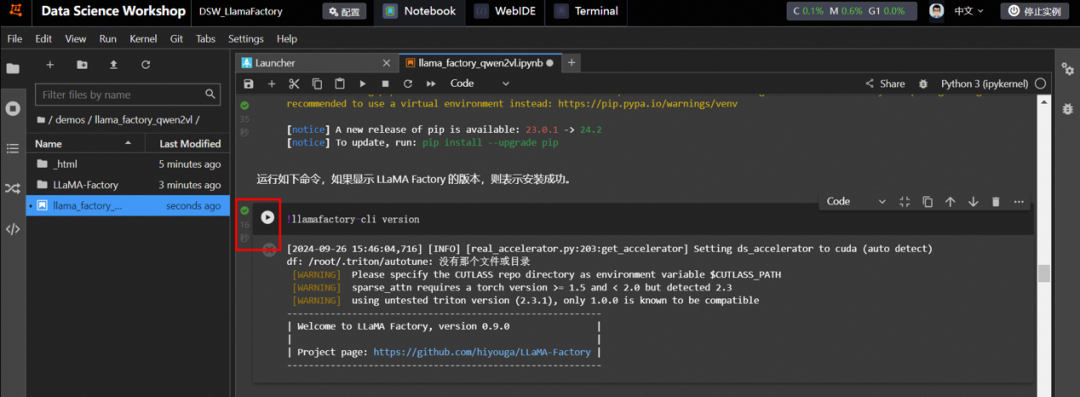Click the 停止实例 stop instance button
Screen dimensions: 1080x397
point(1035,11)
